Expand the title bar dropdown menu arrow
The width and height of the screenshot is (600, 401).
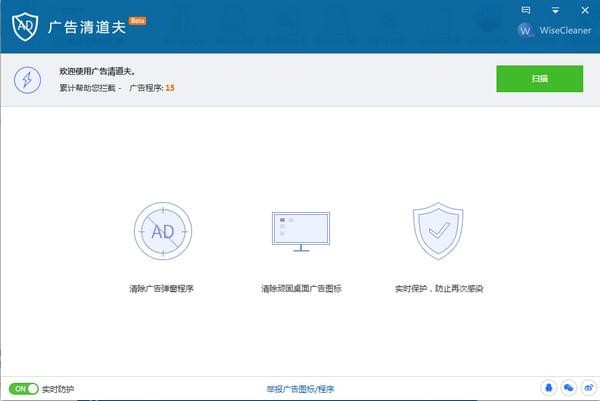point(555,10)
